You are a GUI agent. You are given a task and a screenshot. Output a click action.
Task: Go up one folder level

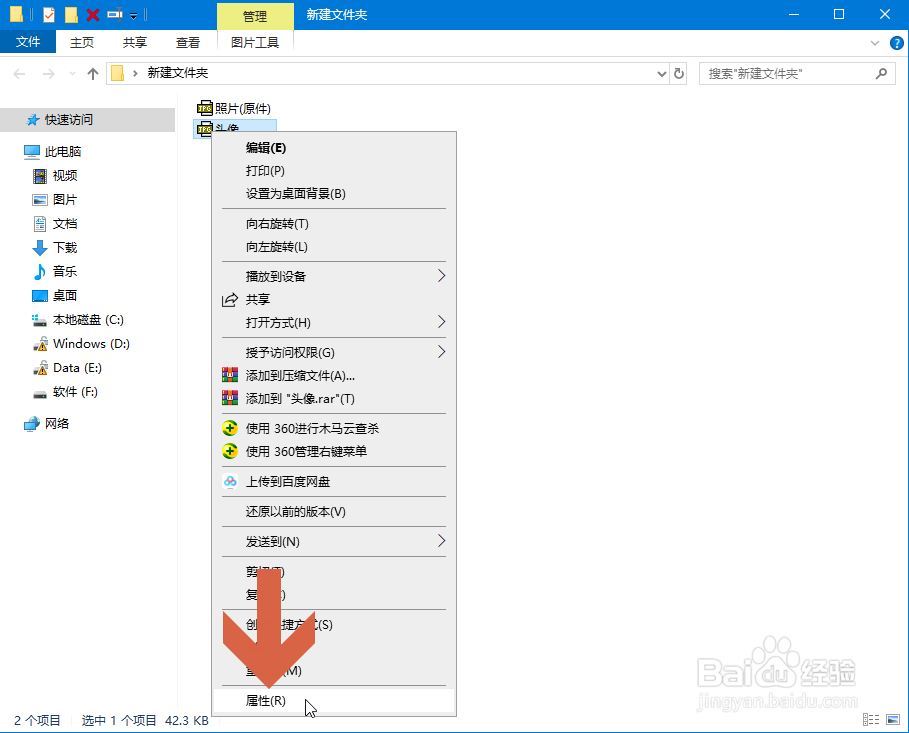click(93, 74)
